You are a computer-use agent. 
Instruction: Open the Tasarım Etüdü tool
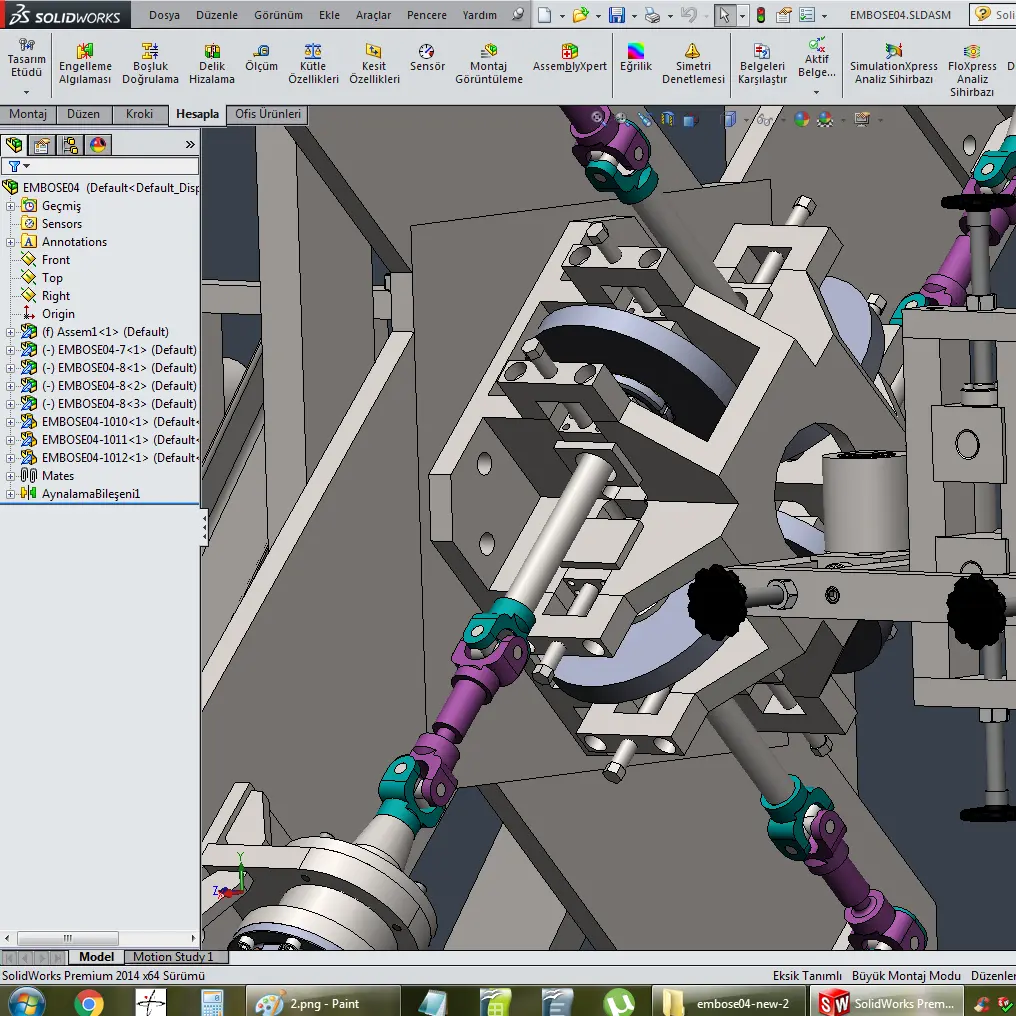(27, 65)
